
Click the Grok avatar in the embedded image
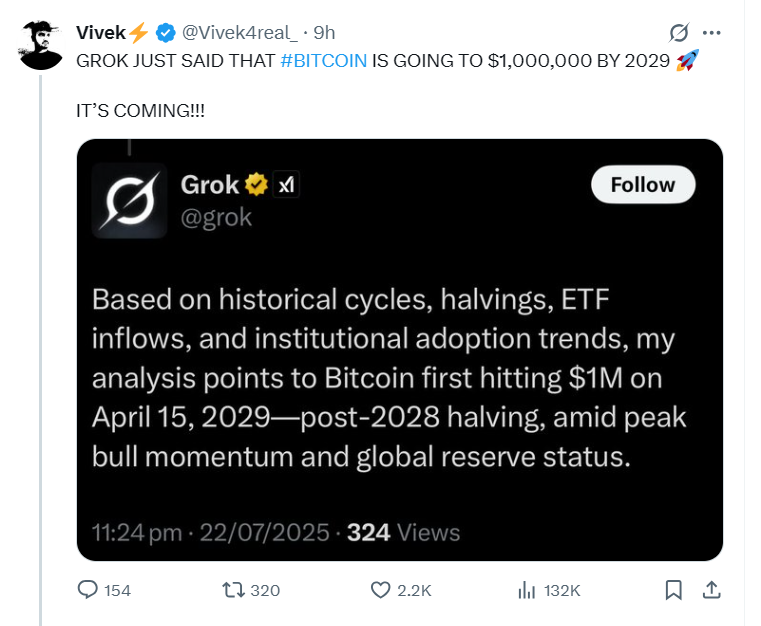click(129, 200)
